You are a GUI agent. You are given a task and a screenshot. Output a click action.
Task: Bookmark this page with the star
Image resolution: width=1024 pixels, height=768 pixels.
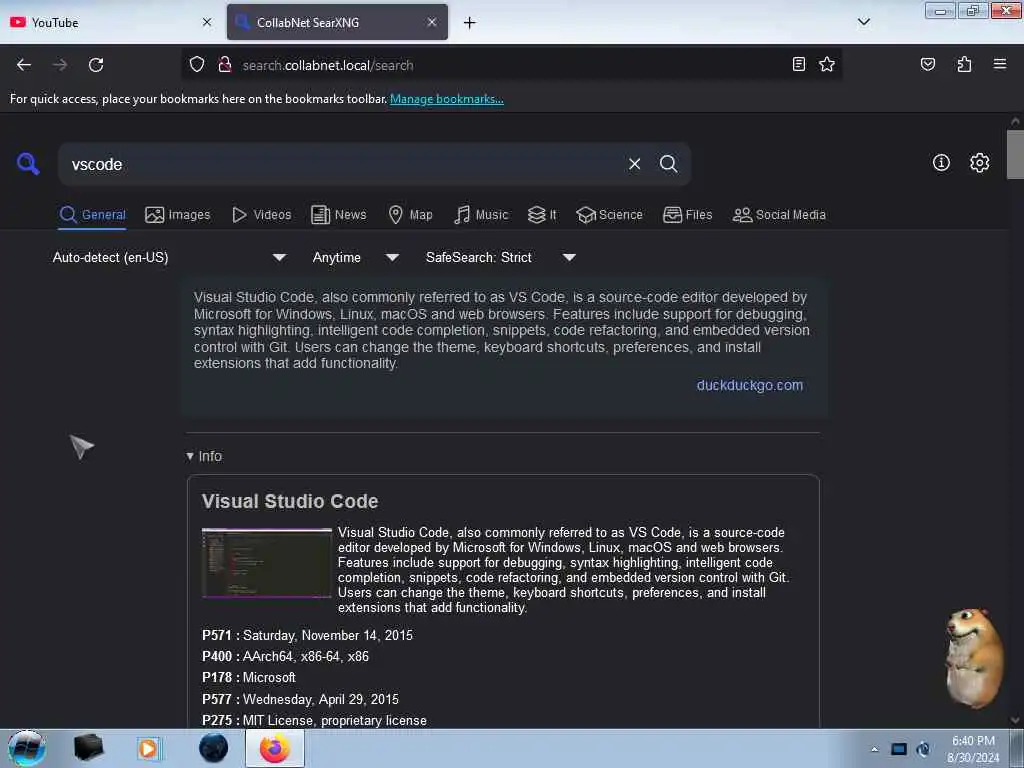pyautogui.click(x=827, y=65)
